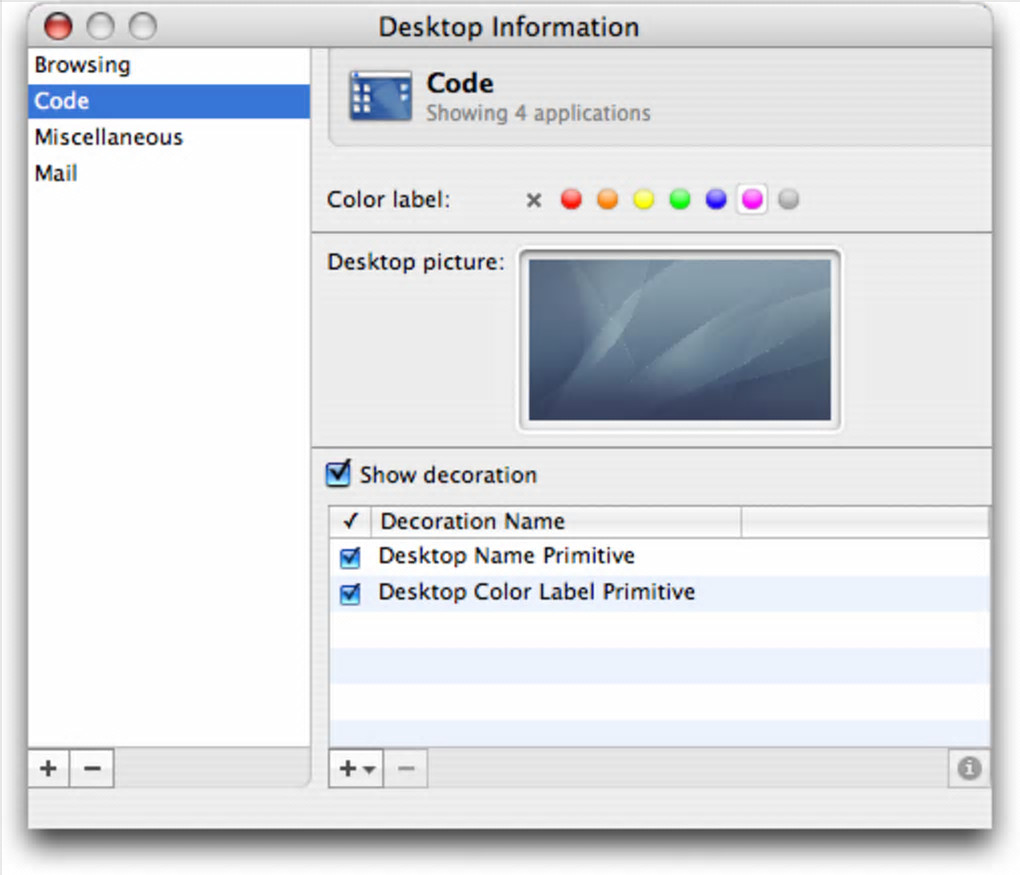Clear the color label with the X

(x=534, y=200)
